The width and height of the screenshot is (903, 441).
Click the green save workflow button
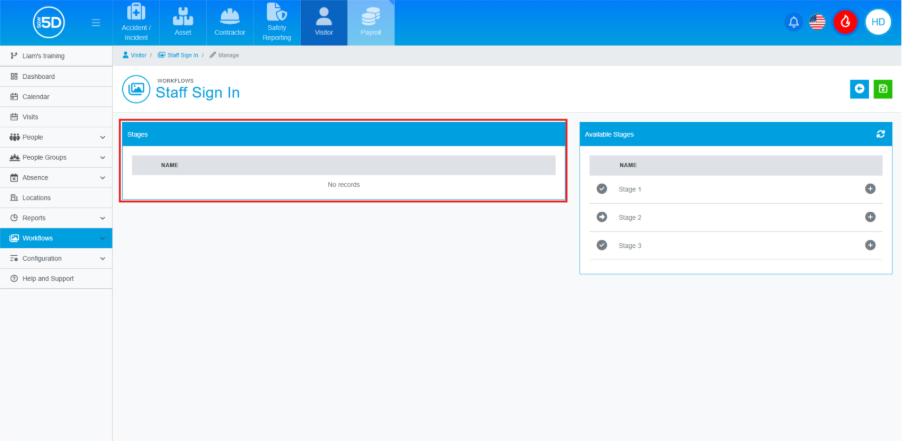(x=883, y=89)
